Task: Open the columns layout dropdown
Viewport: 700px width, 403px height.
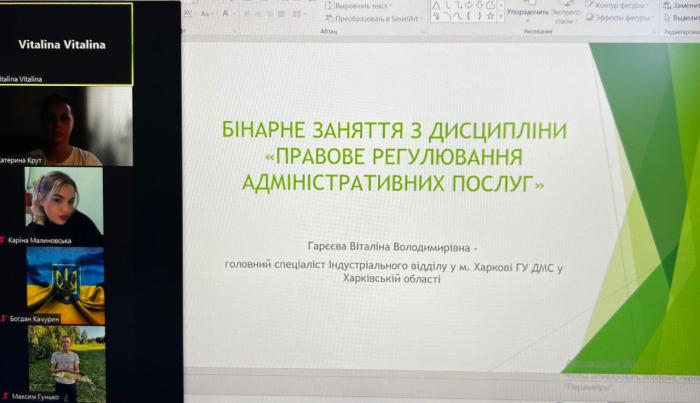Action: point(298,14)
